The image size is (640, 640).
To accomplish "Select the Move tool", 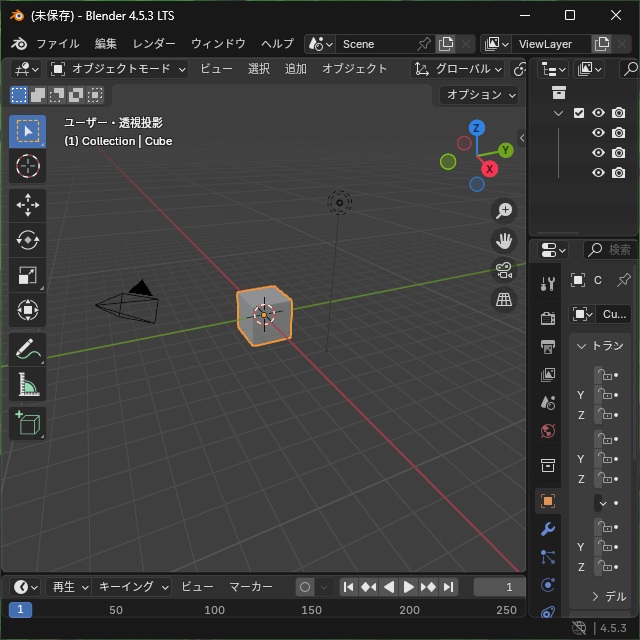I will pos(27,205).
